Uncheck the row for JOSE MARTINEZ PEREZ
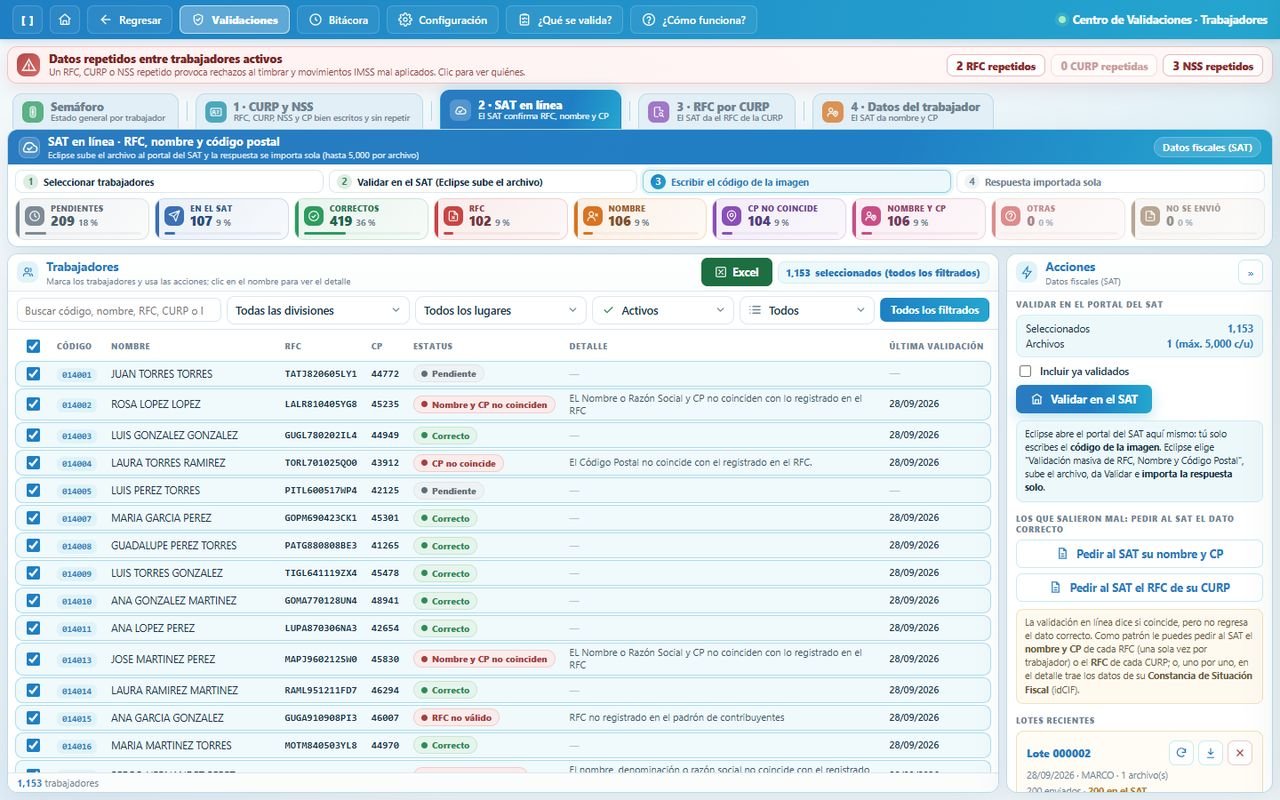1280x800 pixels. tap(33, 659)
